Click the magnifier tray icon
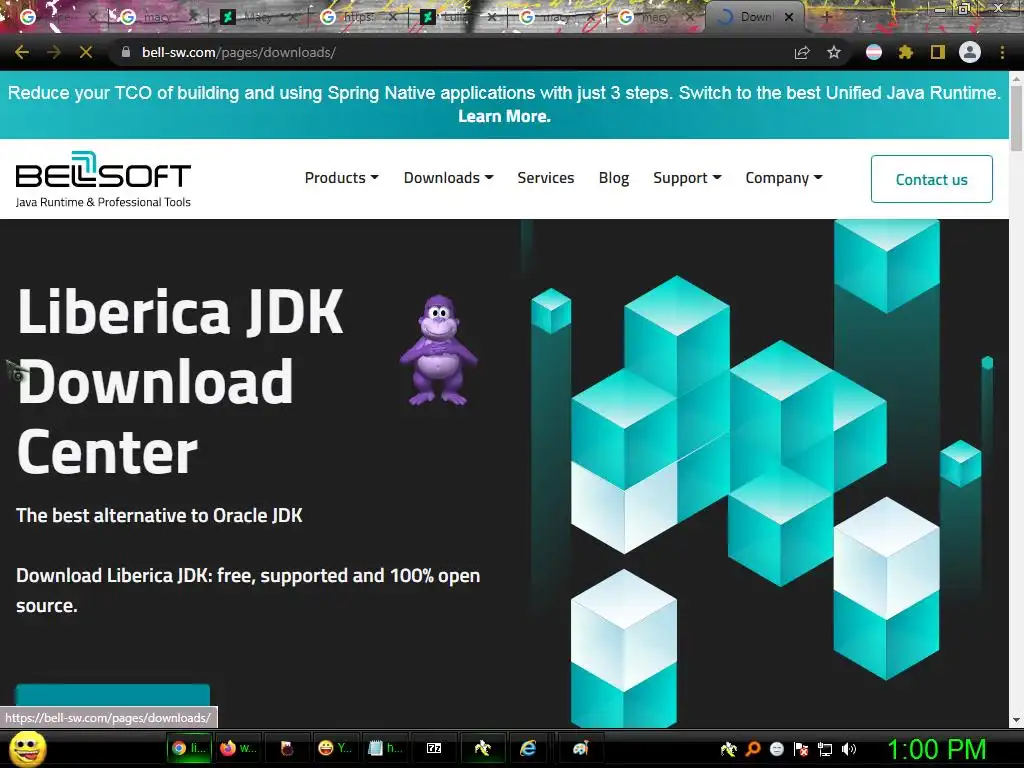Screen dimensions: 1024x768 [x=752, y=749]
